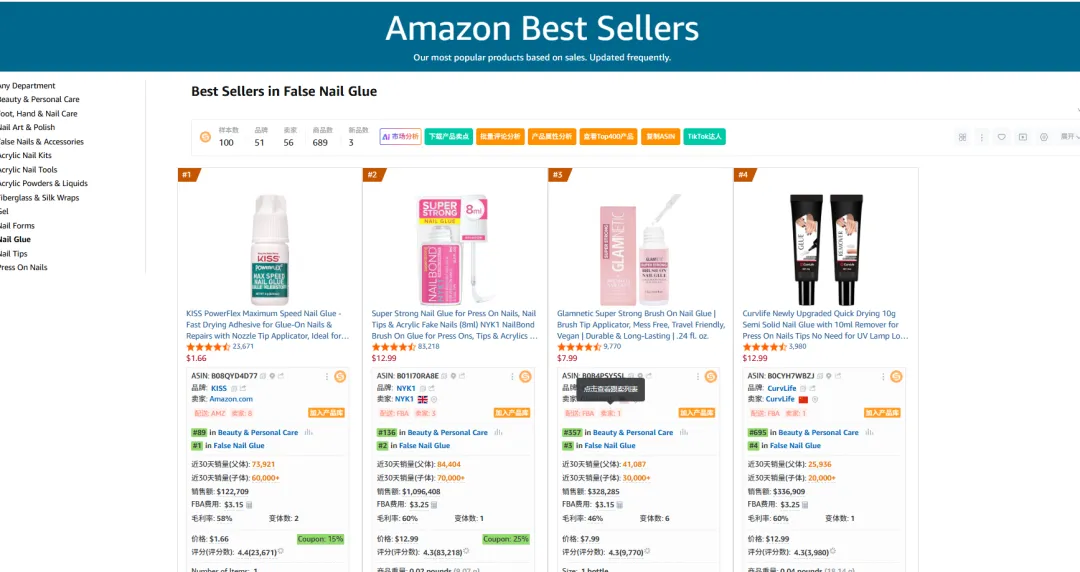
Task: Expand the 展开 dropdown in the stats bar
Action: point(1068,137)
